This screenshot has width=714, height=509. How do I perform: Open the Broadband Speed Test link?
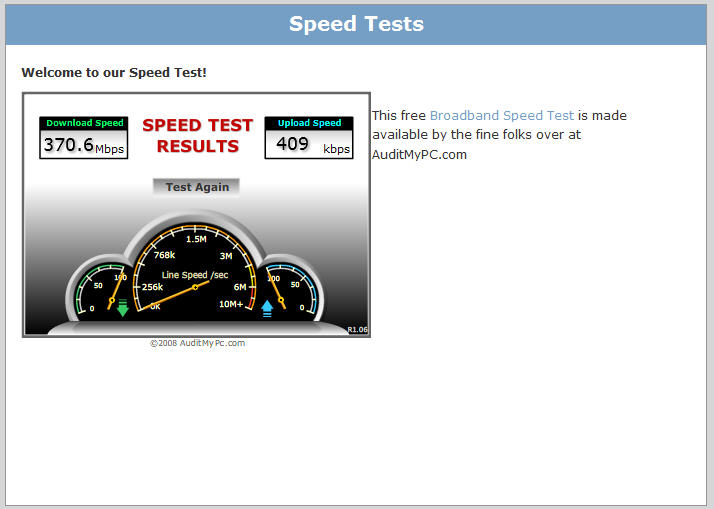(501, 116)
